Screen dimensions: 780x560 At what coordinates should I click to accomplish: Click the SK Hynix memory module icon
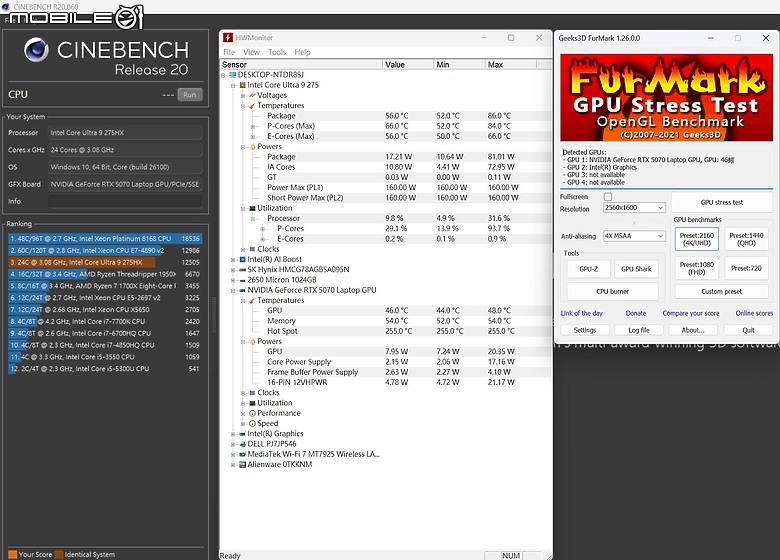(243, 270)
